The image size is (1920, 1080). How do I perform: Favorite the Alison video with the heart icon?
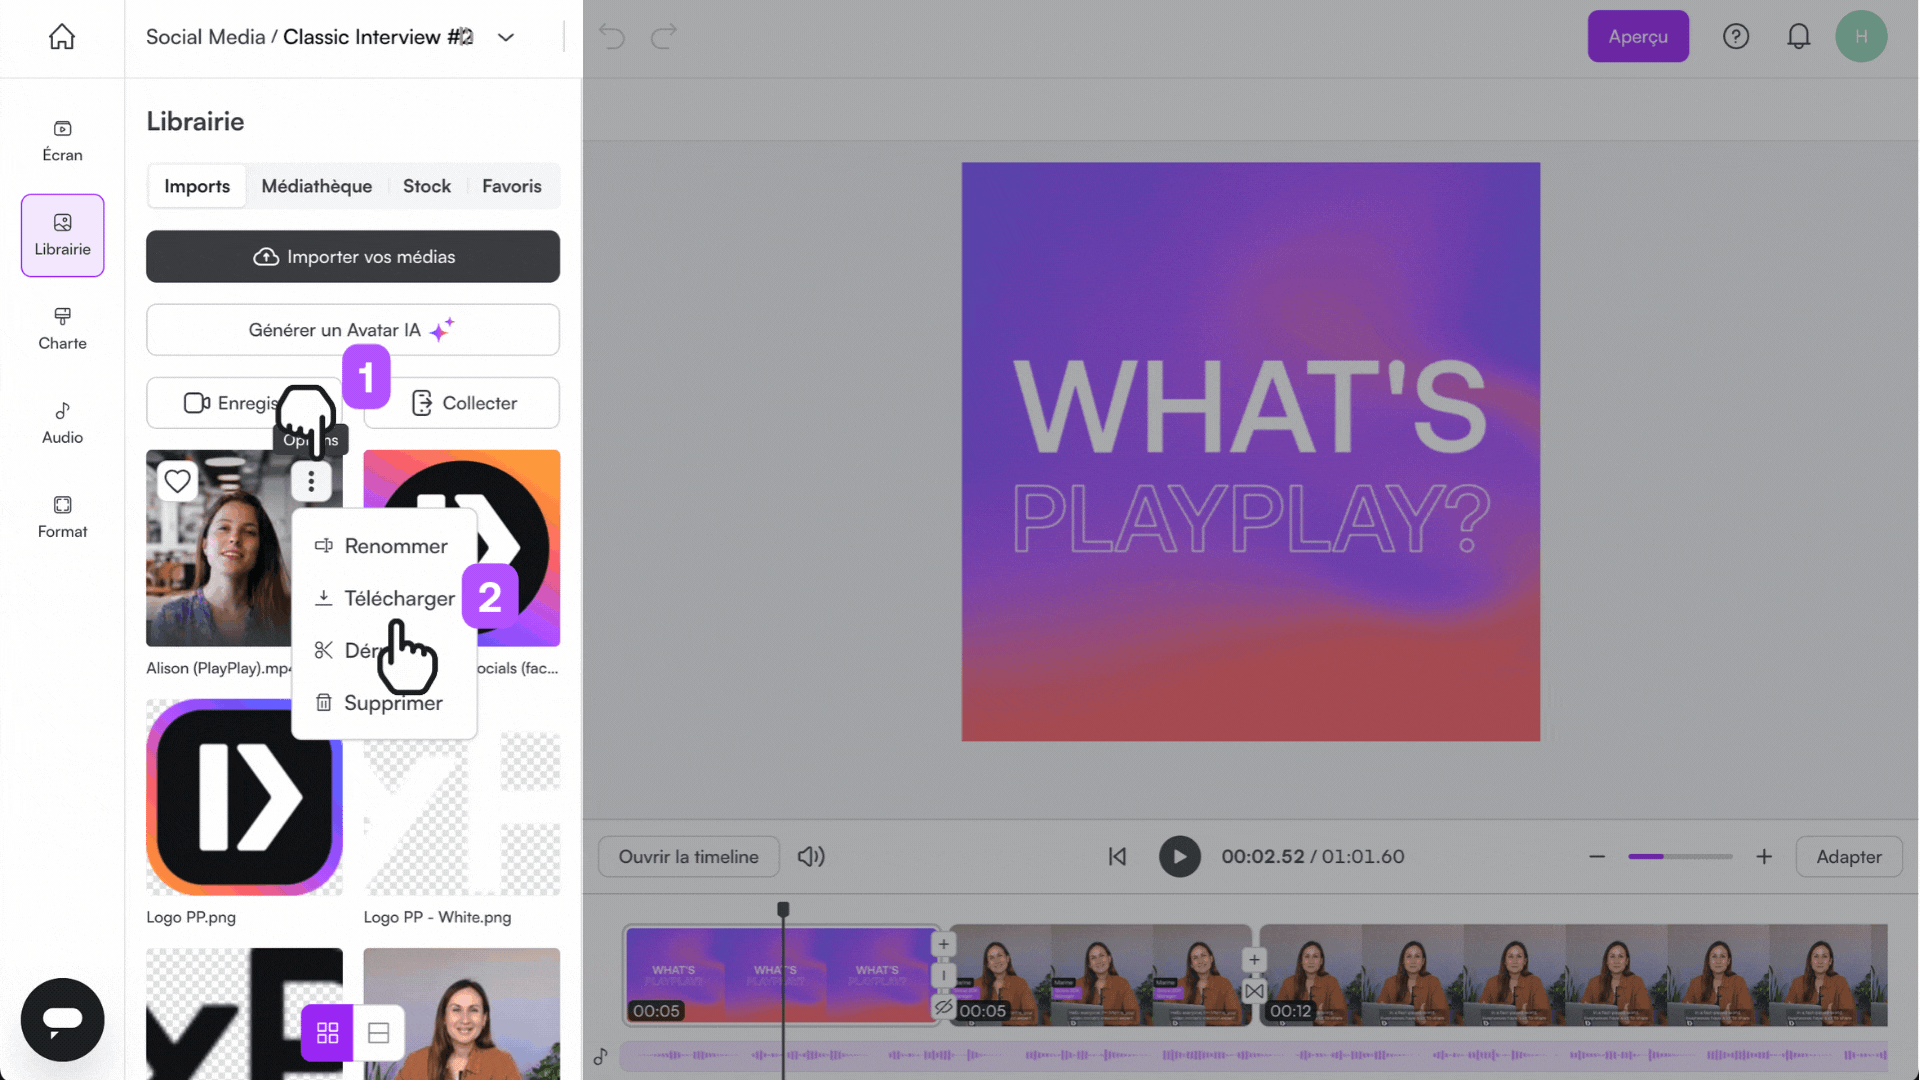177,481
